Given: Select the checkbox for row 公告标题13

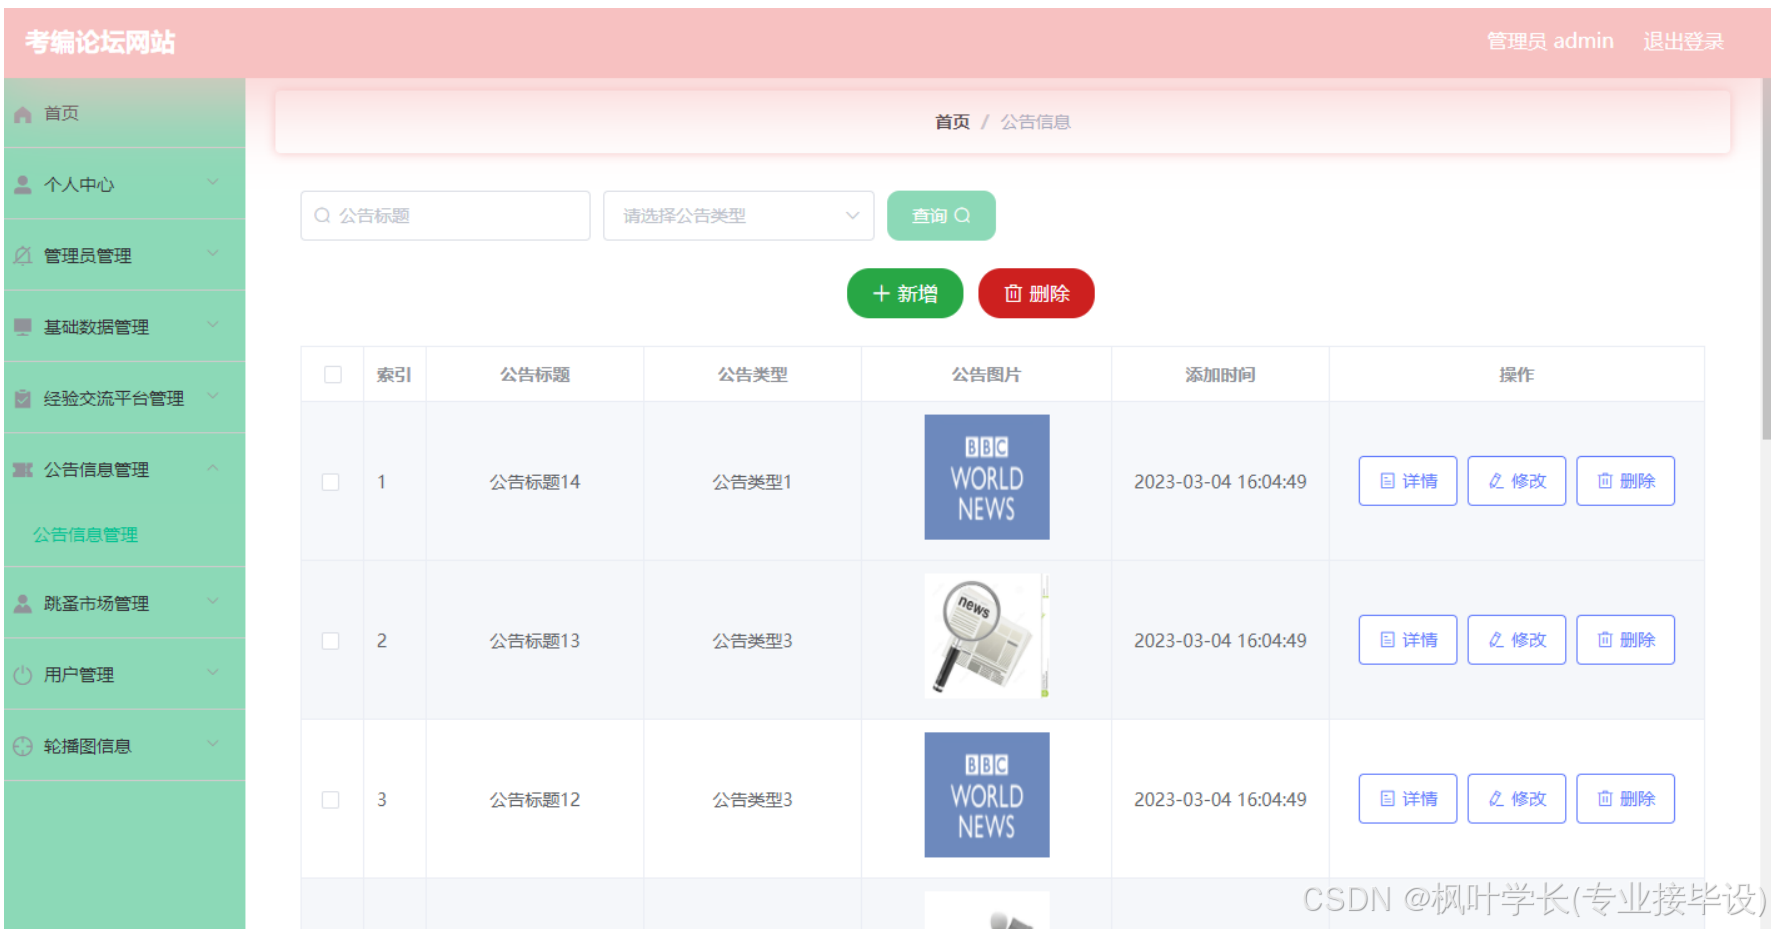Looking at the screenshot, I should (331, 641).
